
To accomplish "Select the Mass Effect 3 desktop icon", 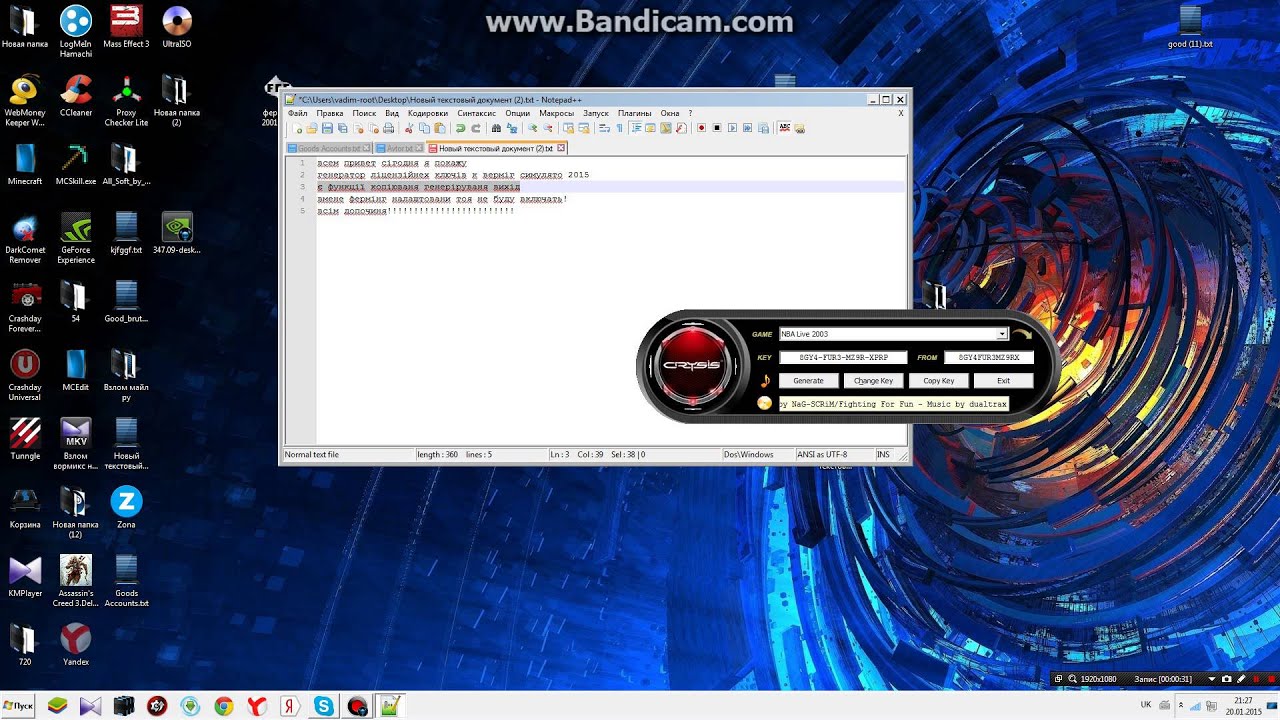I will pyautogui.click(x=126, y=27).
